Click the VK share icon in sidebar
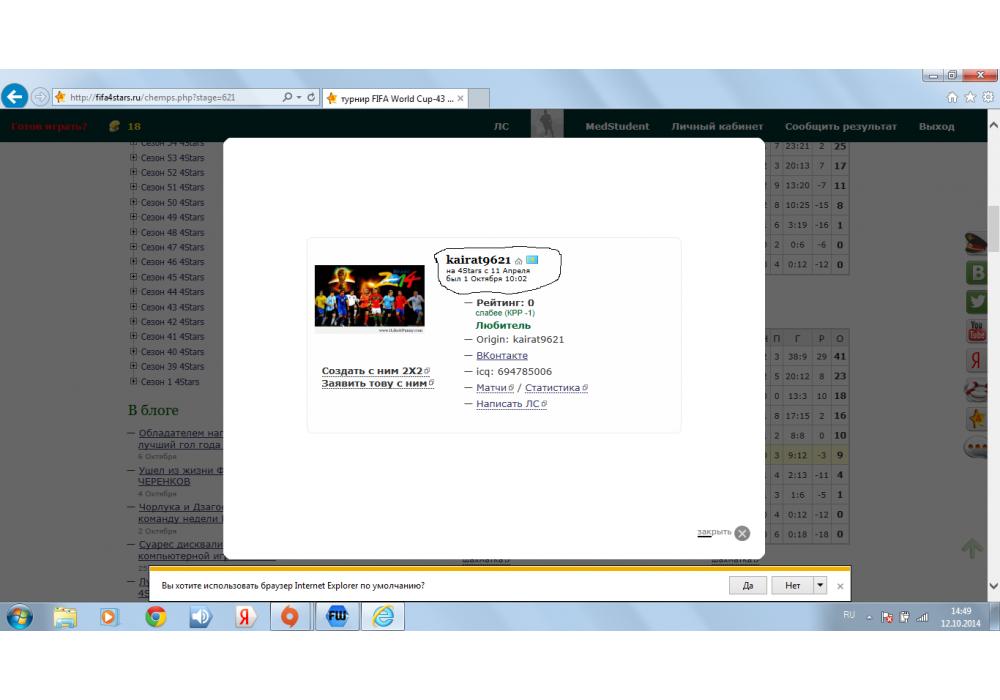The width and height of the screenshot is (1000, 700). pos(977,272)
